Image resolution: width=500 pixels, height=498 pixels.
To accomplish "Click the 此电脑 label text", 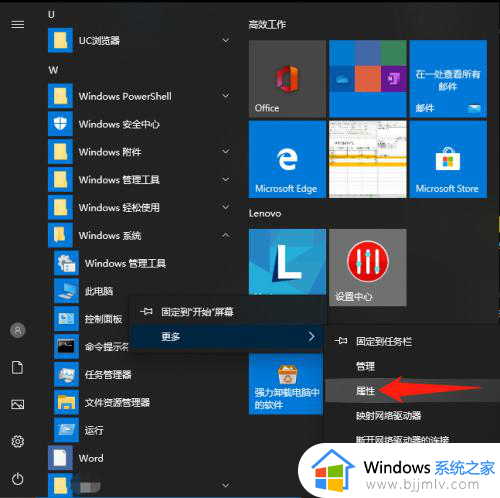I will point(99,291).
